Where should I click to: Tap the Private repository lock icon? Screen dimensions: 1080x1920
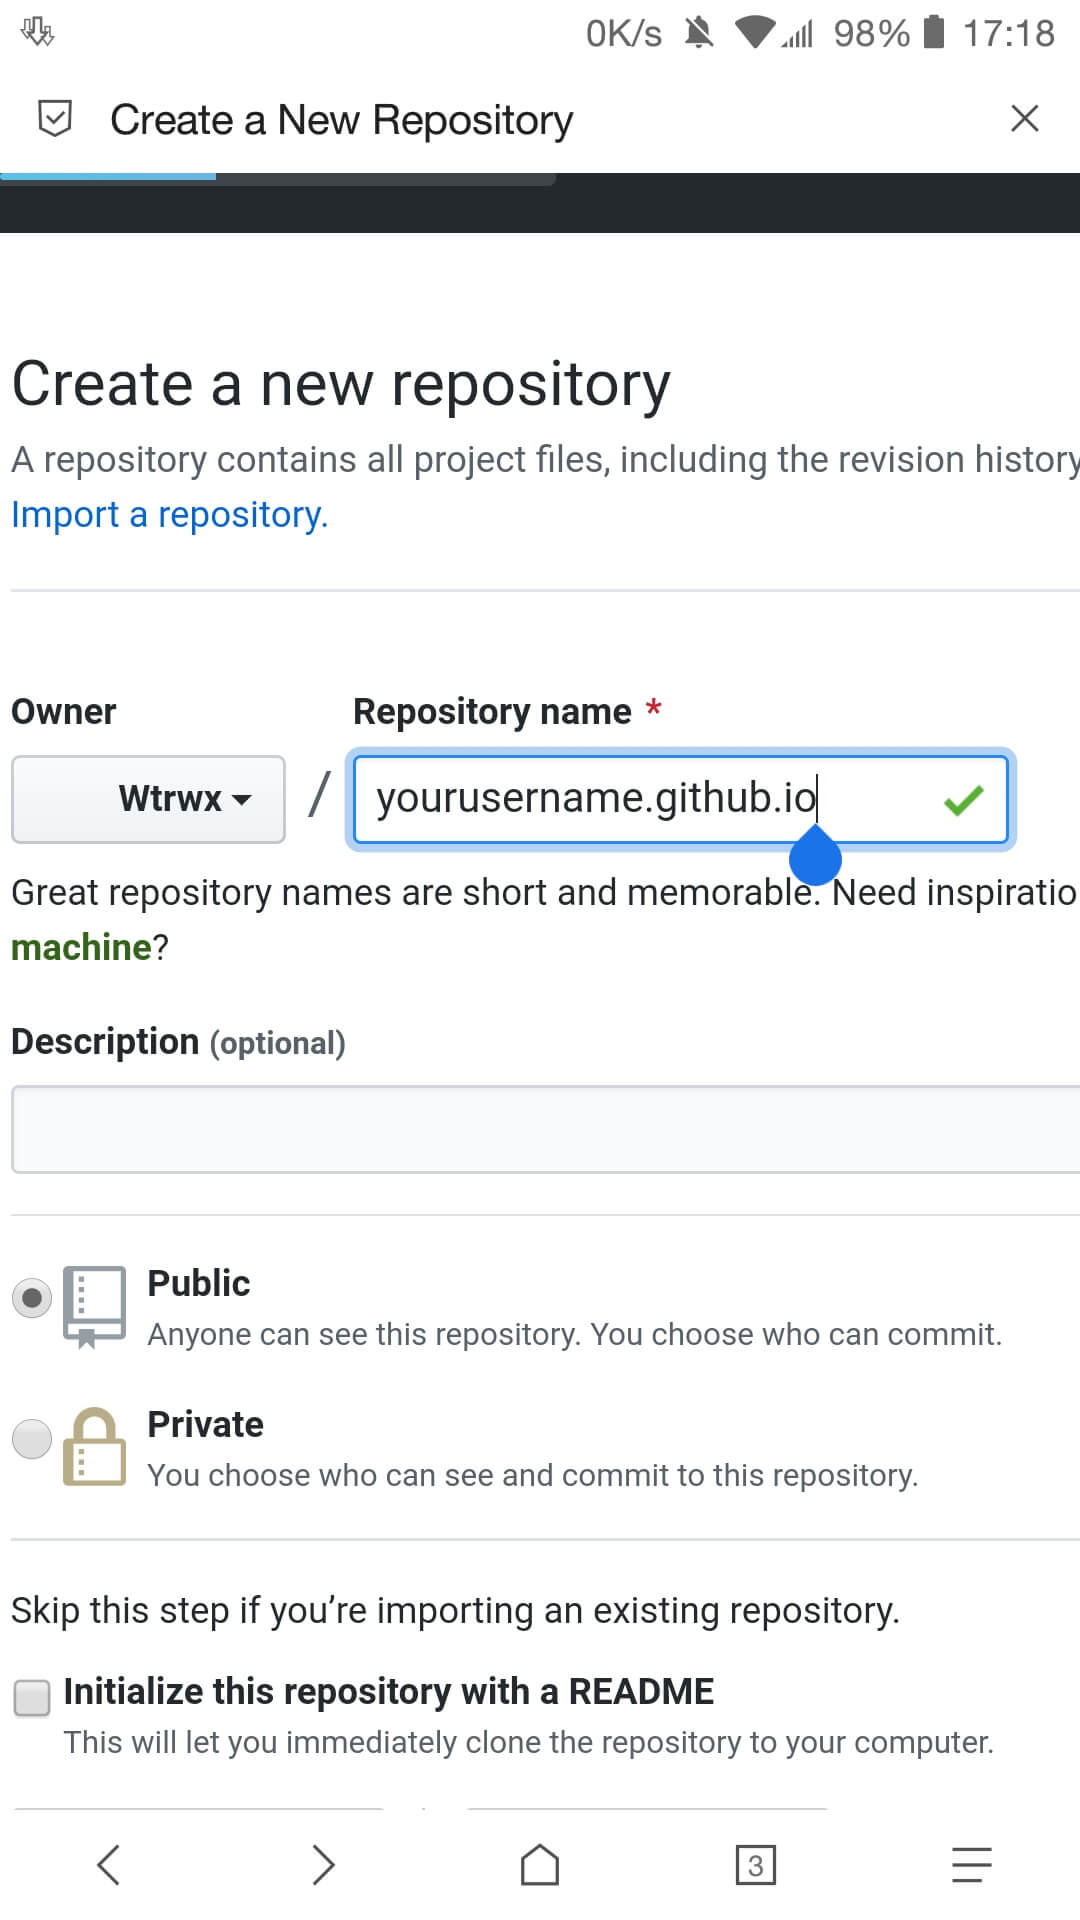click(x=94, y=1447)
